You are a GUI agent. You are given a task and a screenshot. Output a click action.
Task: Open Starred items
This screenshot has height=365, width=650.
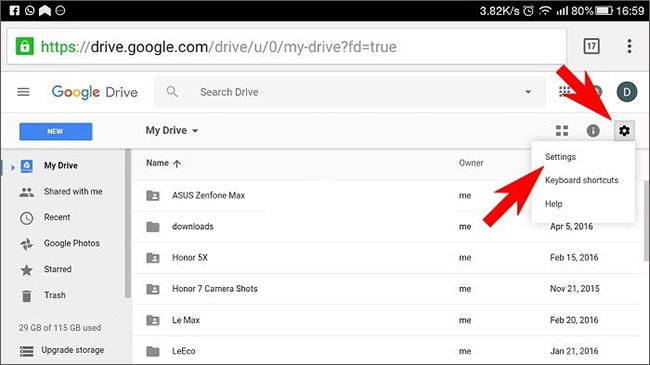[x=58, y=269]
